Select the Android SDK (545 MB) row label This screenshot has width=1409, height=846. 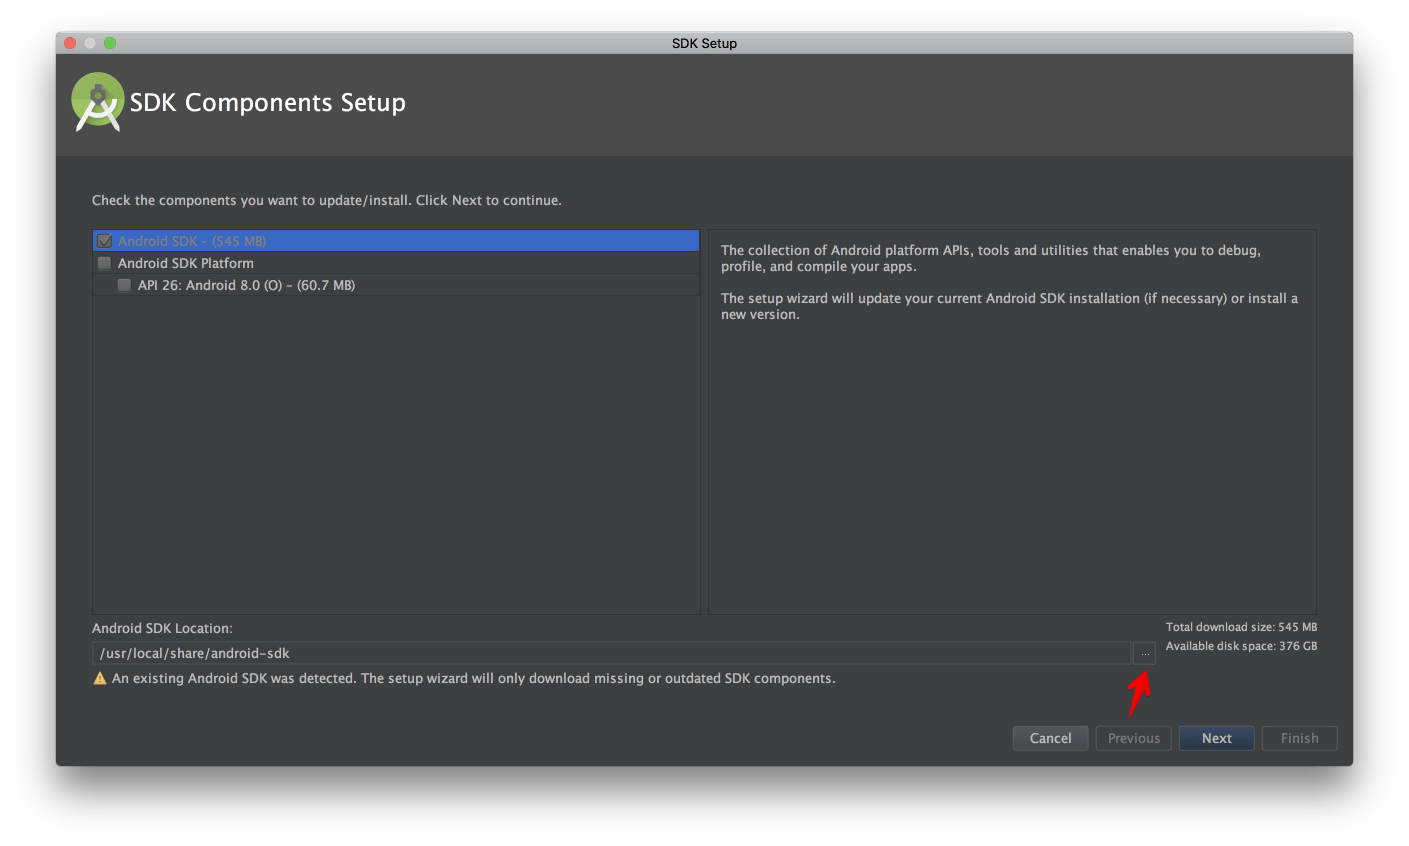192,241
